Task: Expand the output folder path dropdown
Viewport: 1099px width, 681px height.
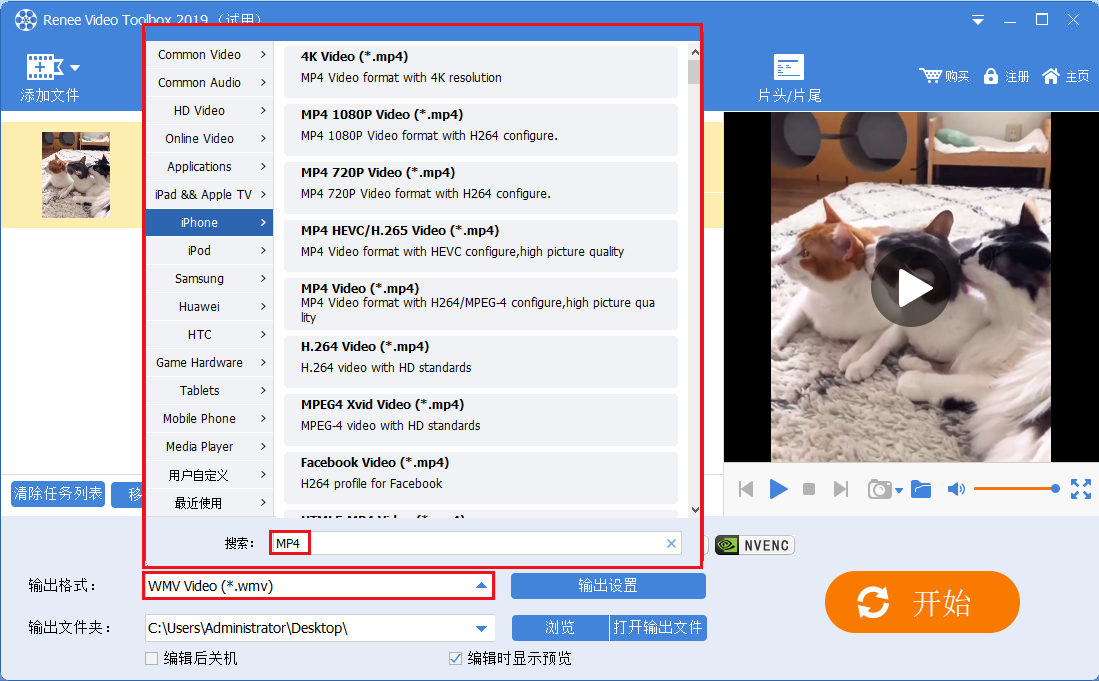Action: [482, 628]
